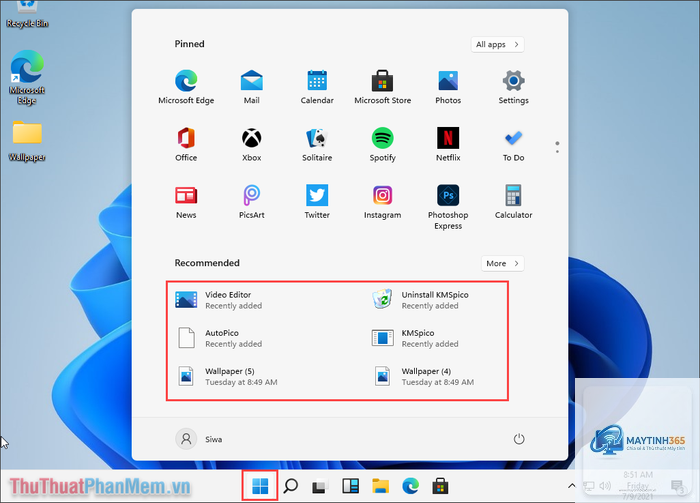This screenshot has width=700, height=503.
Task: Open Microsoft Store from the taskbar
Action: (440, 486)
